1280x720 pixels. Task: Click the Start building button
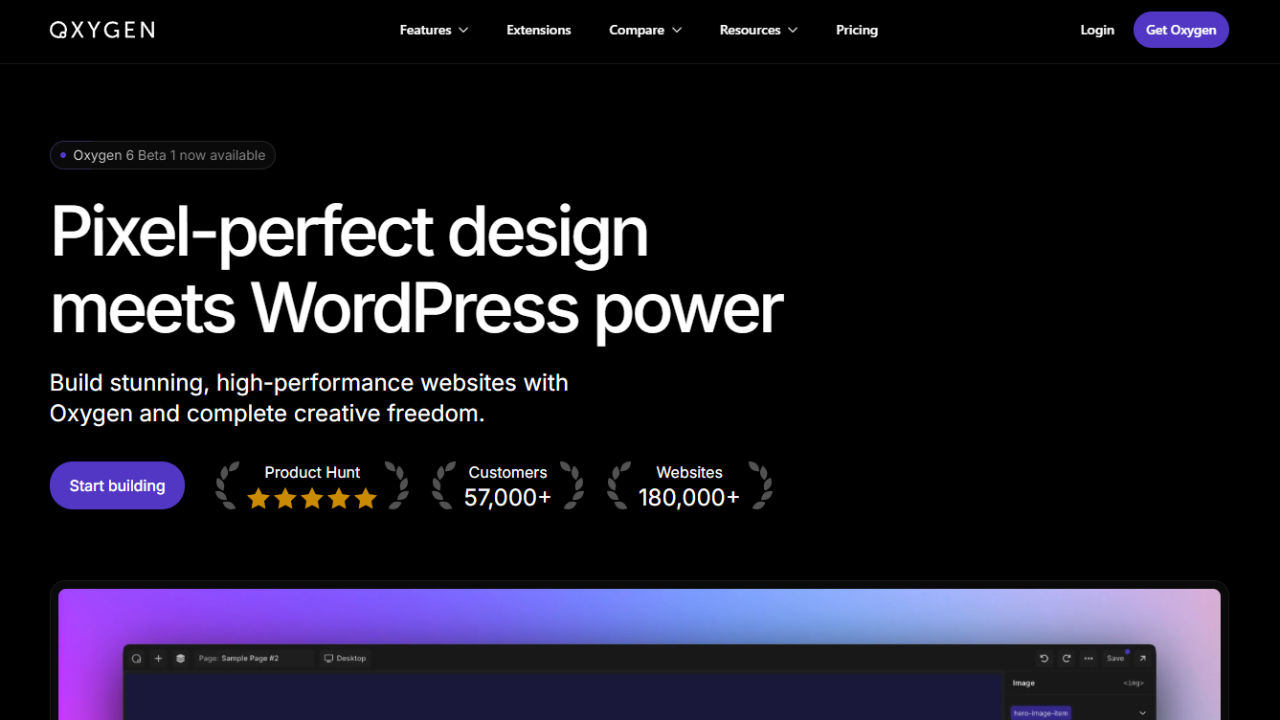pyautogui.click(x=117, y=485)
